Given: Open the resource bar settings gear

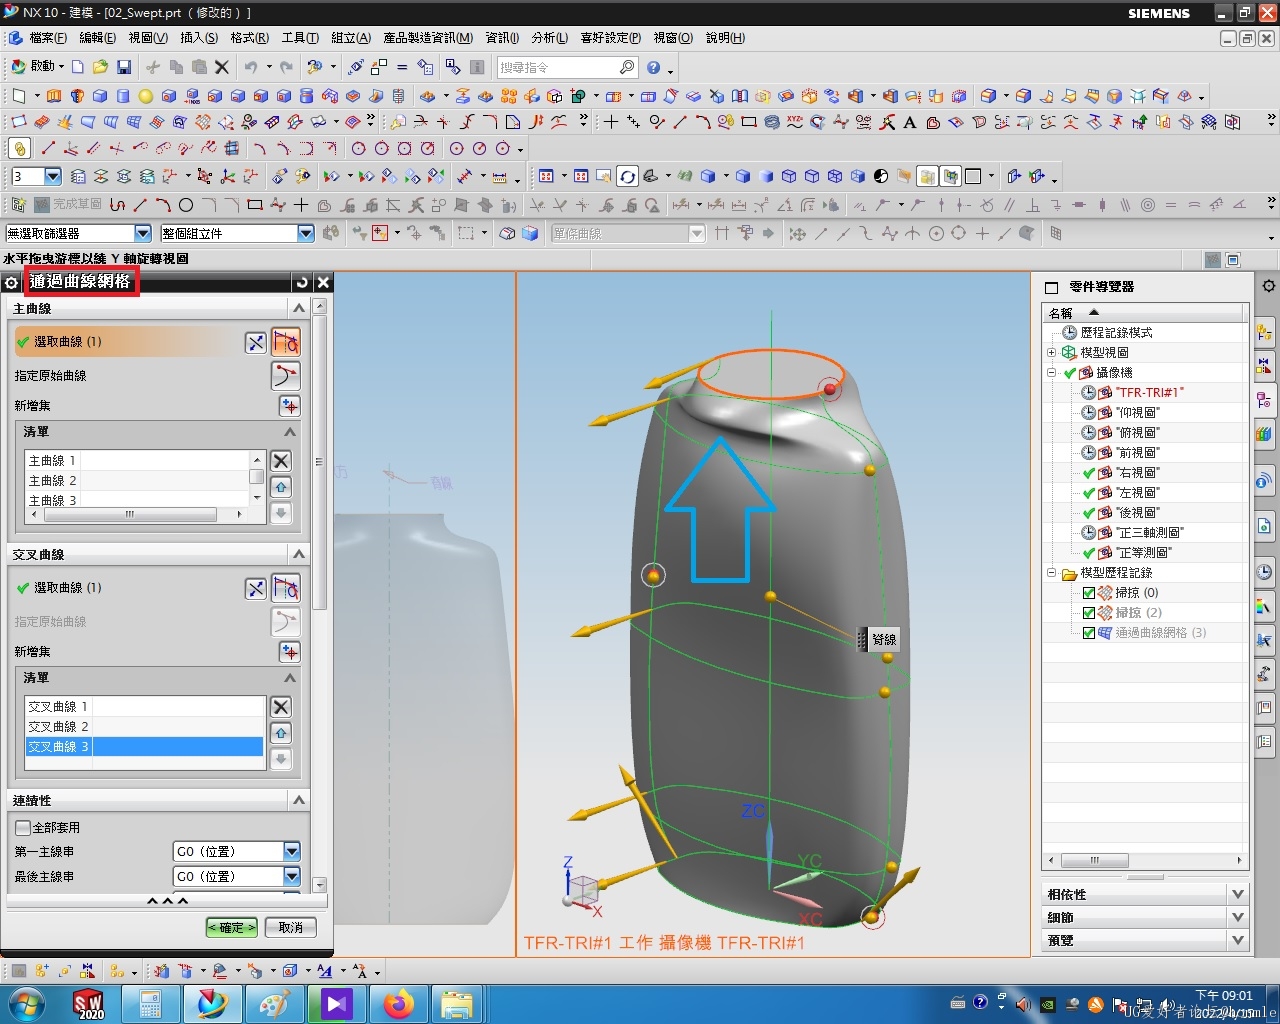Looking at the screenshot, I should (x=1268, y=286).
